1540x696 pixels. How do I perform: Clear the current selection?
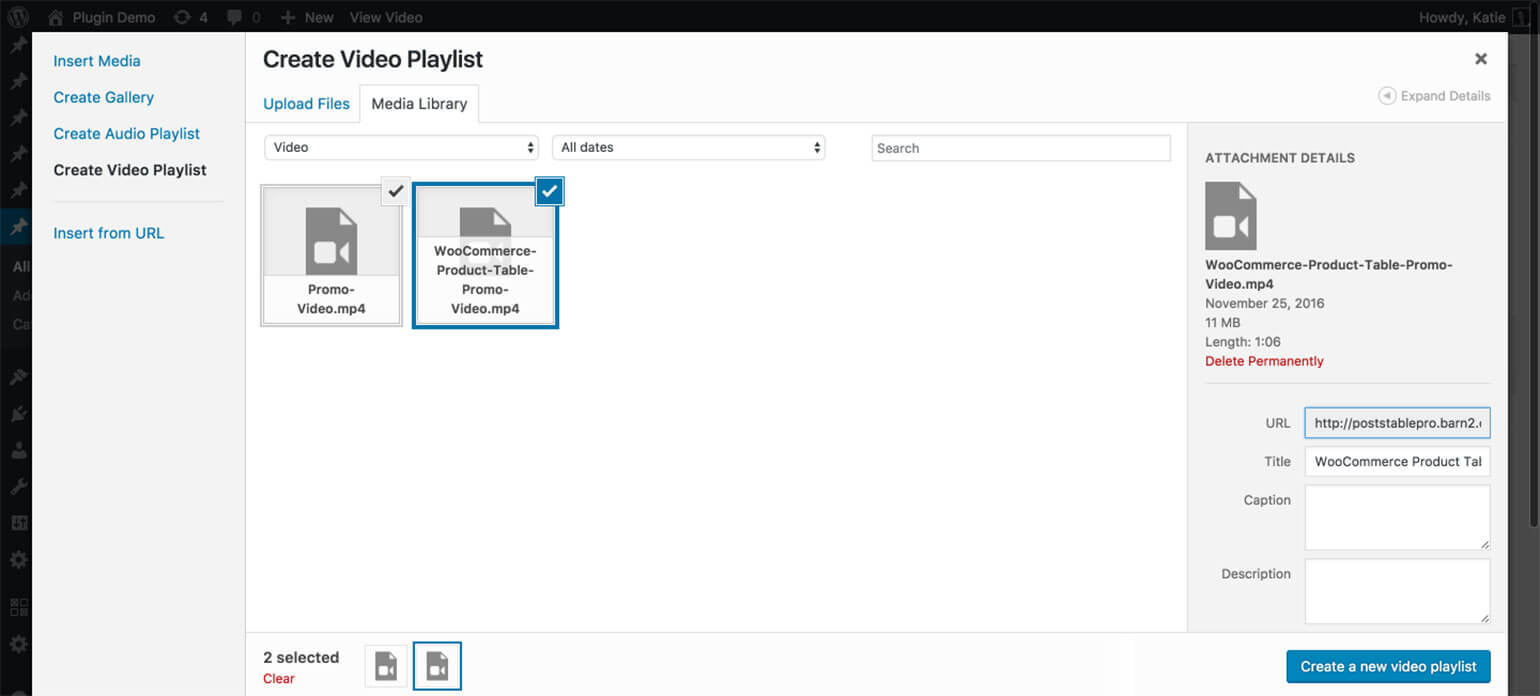coord(279,678)
